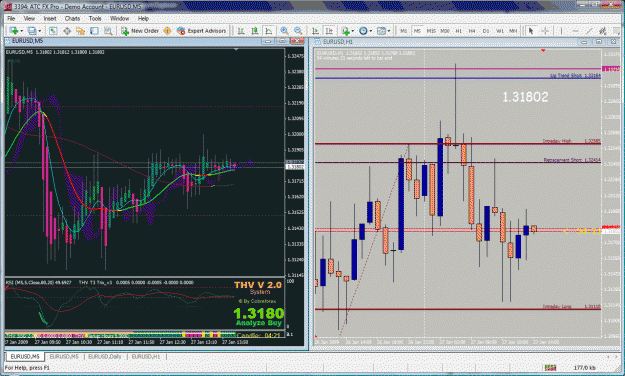Click the Analyze Buy text
The width and height of the screenshot is (625, 376).
pos(259,323)
